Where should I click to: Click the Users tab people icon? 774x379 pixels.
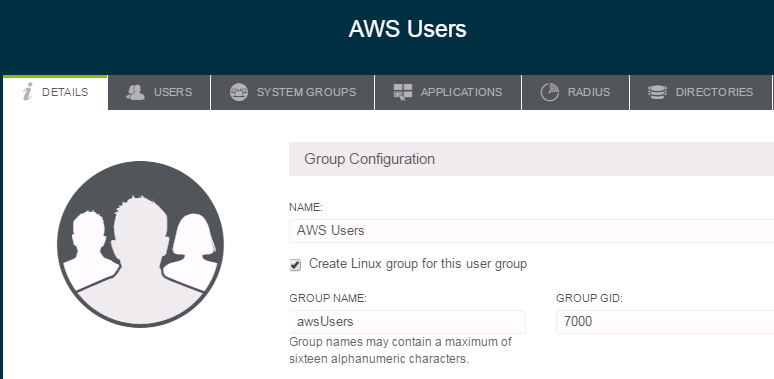click(135, 92)
